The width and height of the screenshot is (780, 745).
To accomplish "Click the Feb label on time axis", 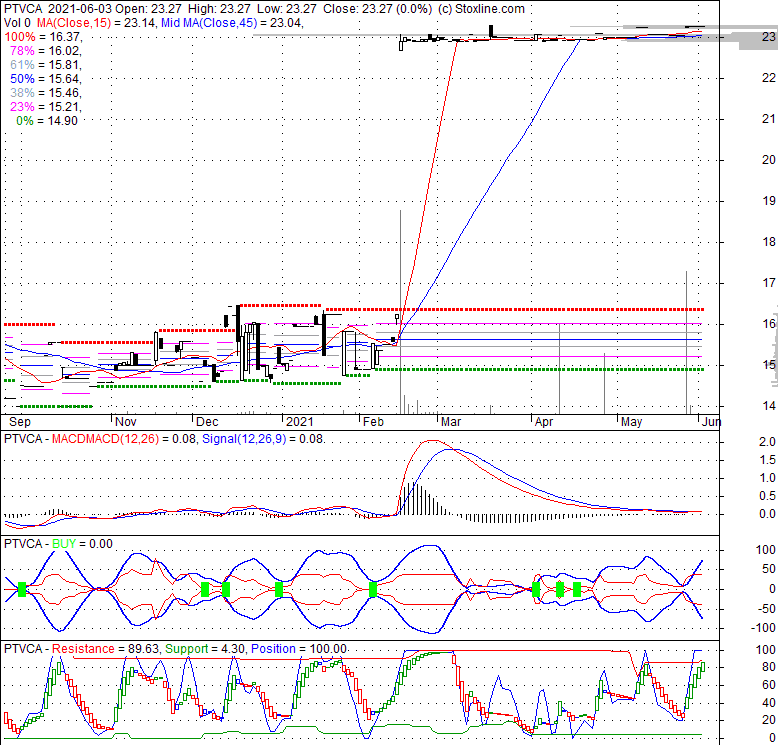I will 374,422.
